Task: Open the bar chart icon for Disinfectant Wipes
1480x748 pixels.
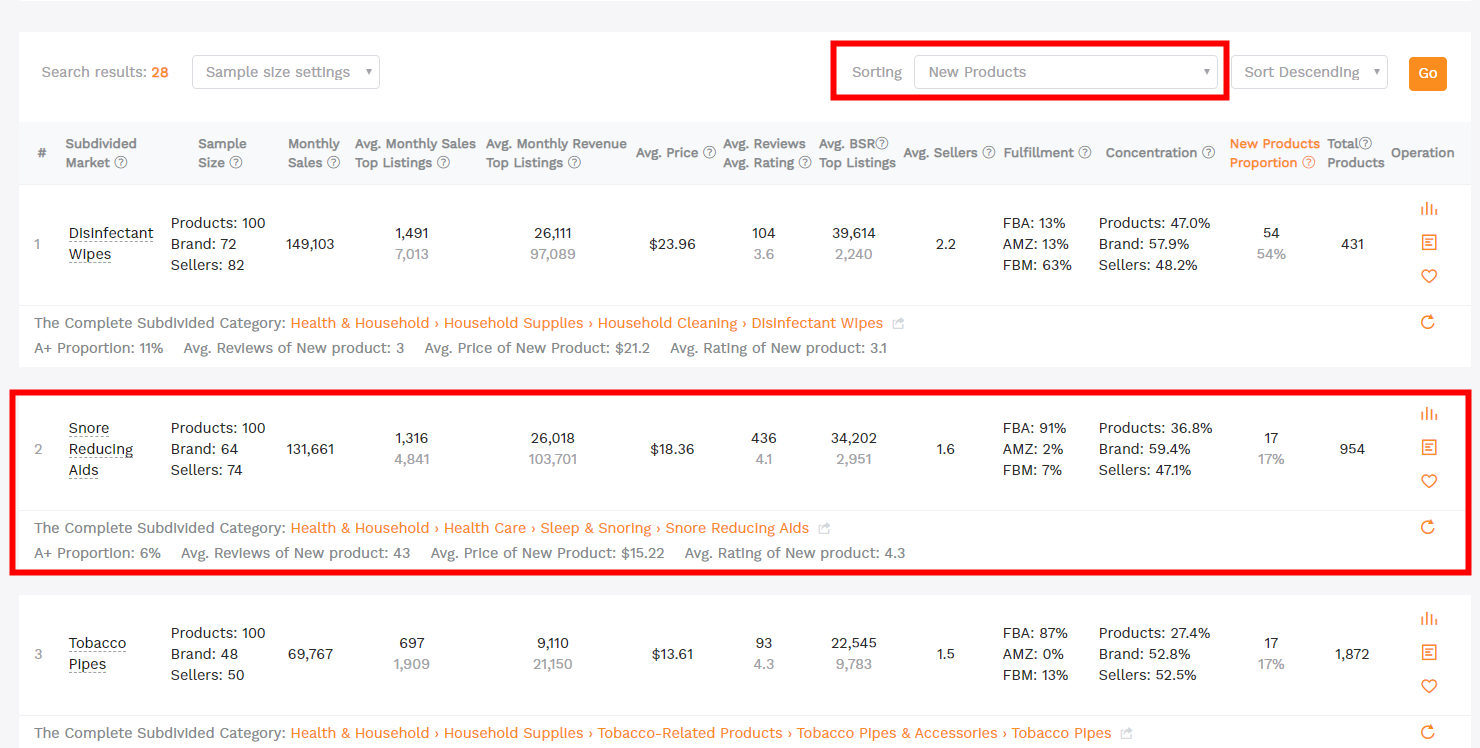Action: (x=1428, y=209)
